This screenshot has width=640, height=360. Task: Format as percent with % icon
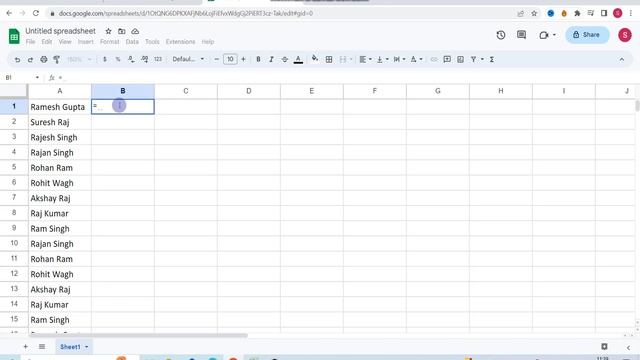click(118, 60)
